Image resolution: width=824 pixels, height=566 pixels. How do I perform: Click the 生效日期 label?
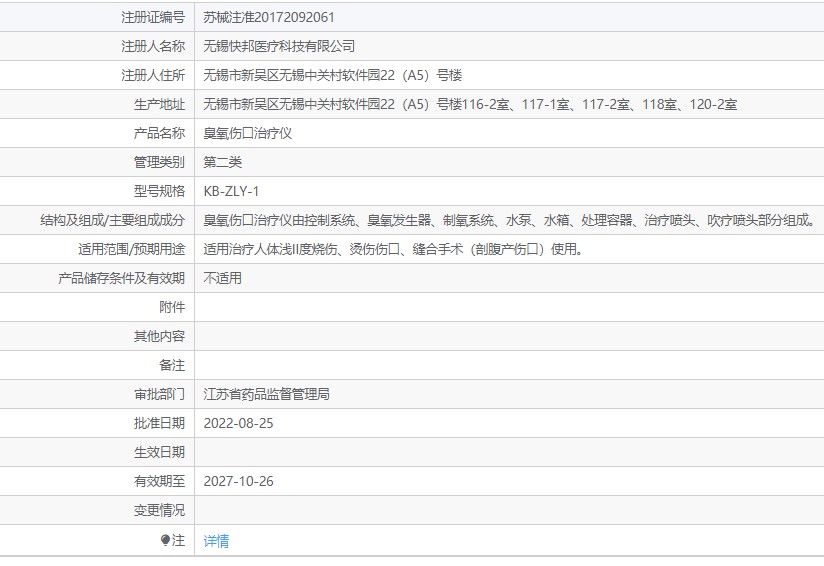(159, 452)
